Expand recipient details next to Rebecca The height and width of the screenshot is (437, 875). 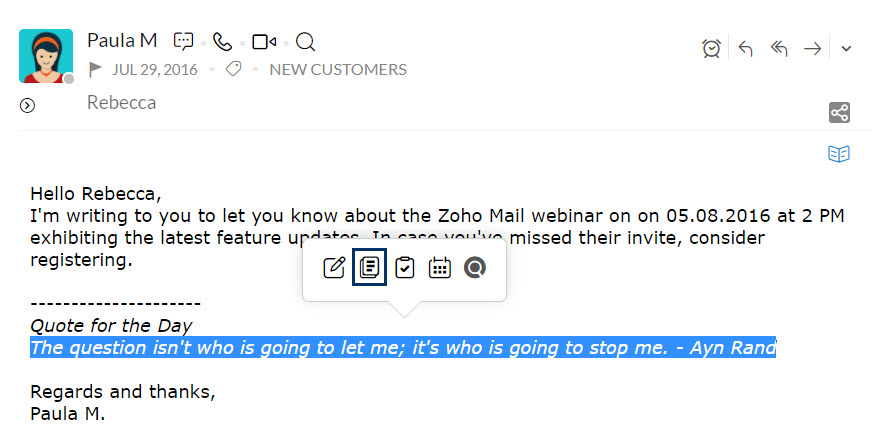coord(27,105)
